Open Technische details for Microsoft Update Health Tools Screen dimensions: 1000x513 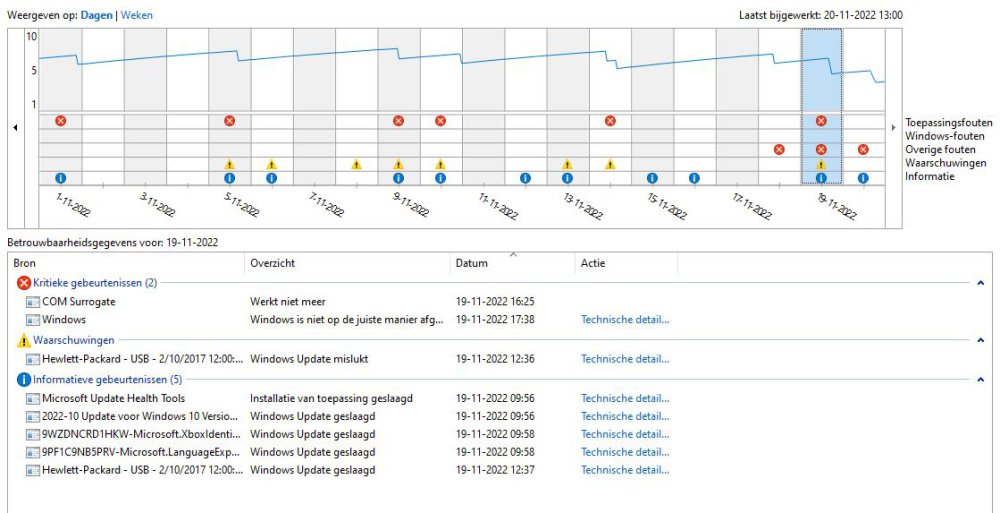point(625,398)
